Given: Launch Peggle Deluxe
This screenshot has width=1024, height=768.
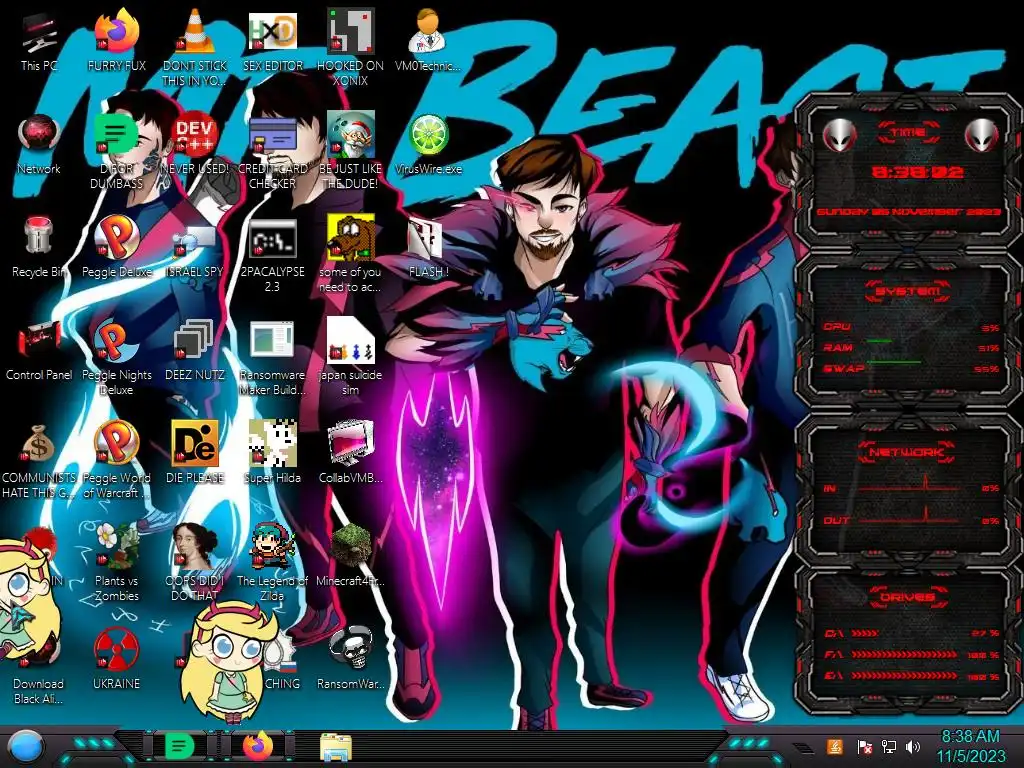Looking at the screenshot, I should coord(116,248).
